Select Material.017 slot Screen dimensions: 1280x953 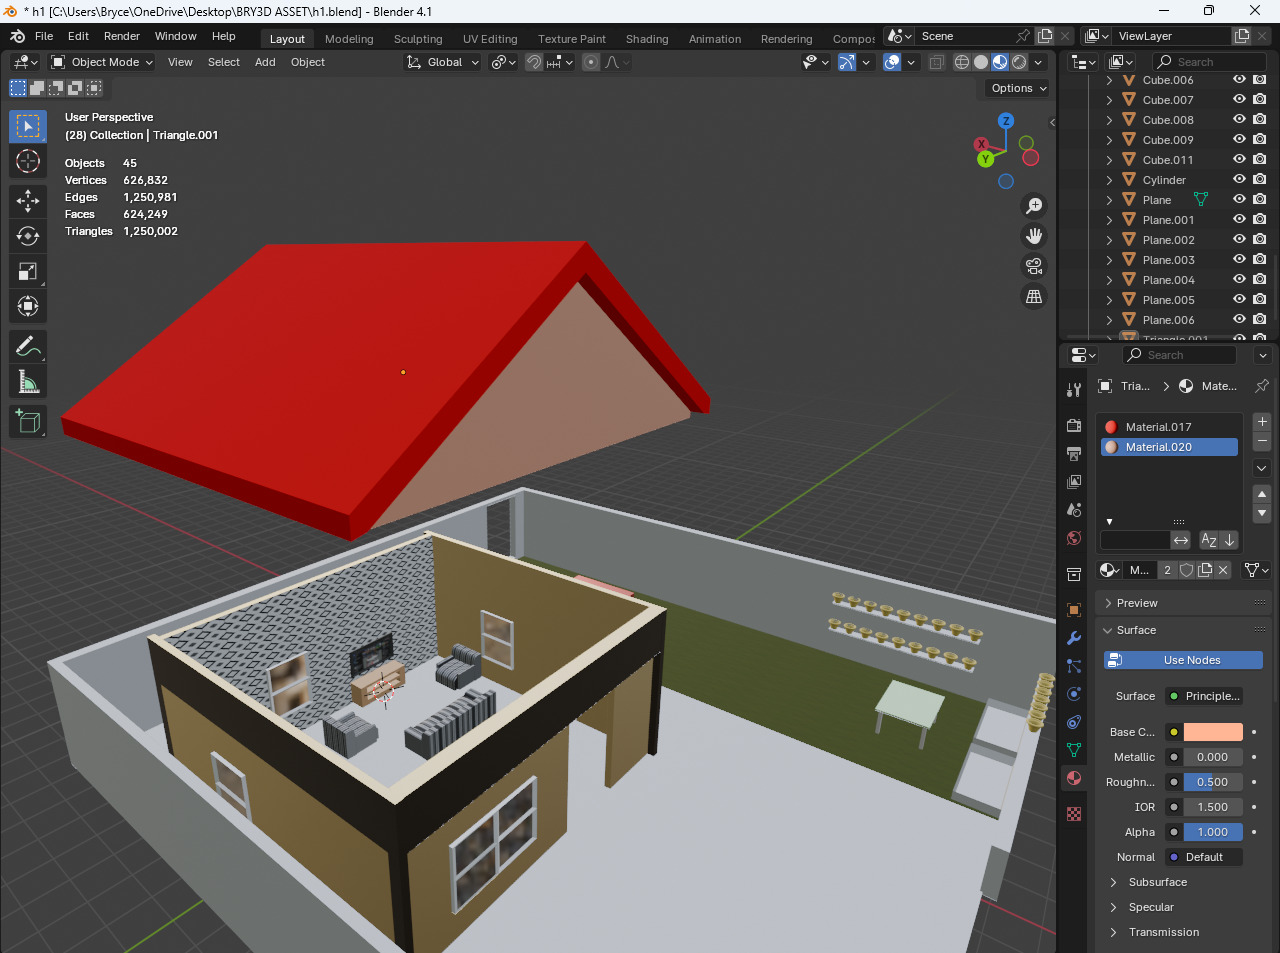pos(1169,427)
